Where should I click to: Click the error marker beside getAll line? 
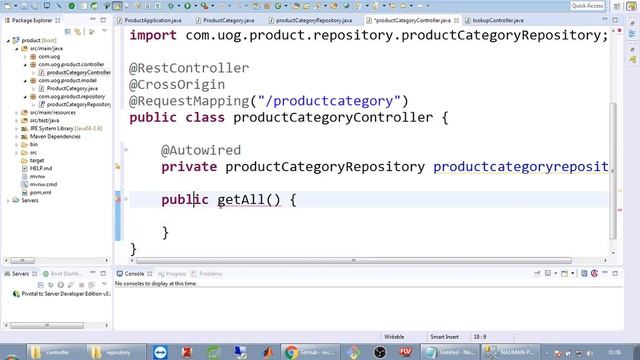pos(118,199)
